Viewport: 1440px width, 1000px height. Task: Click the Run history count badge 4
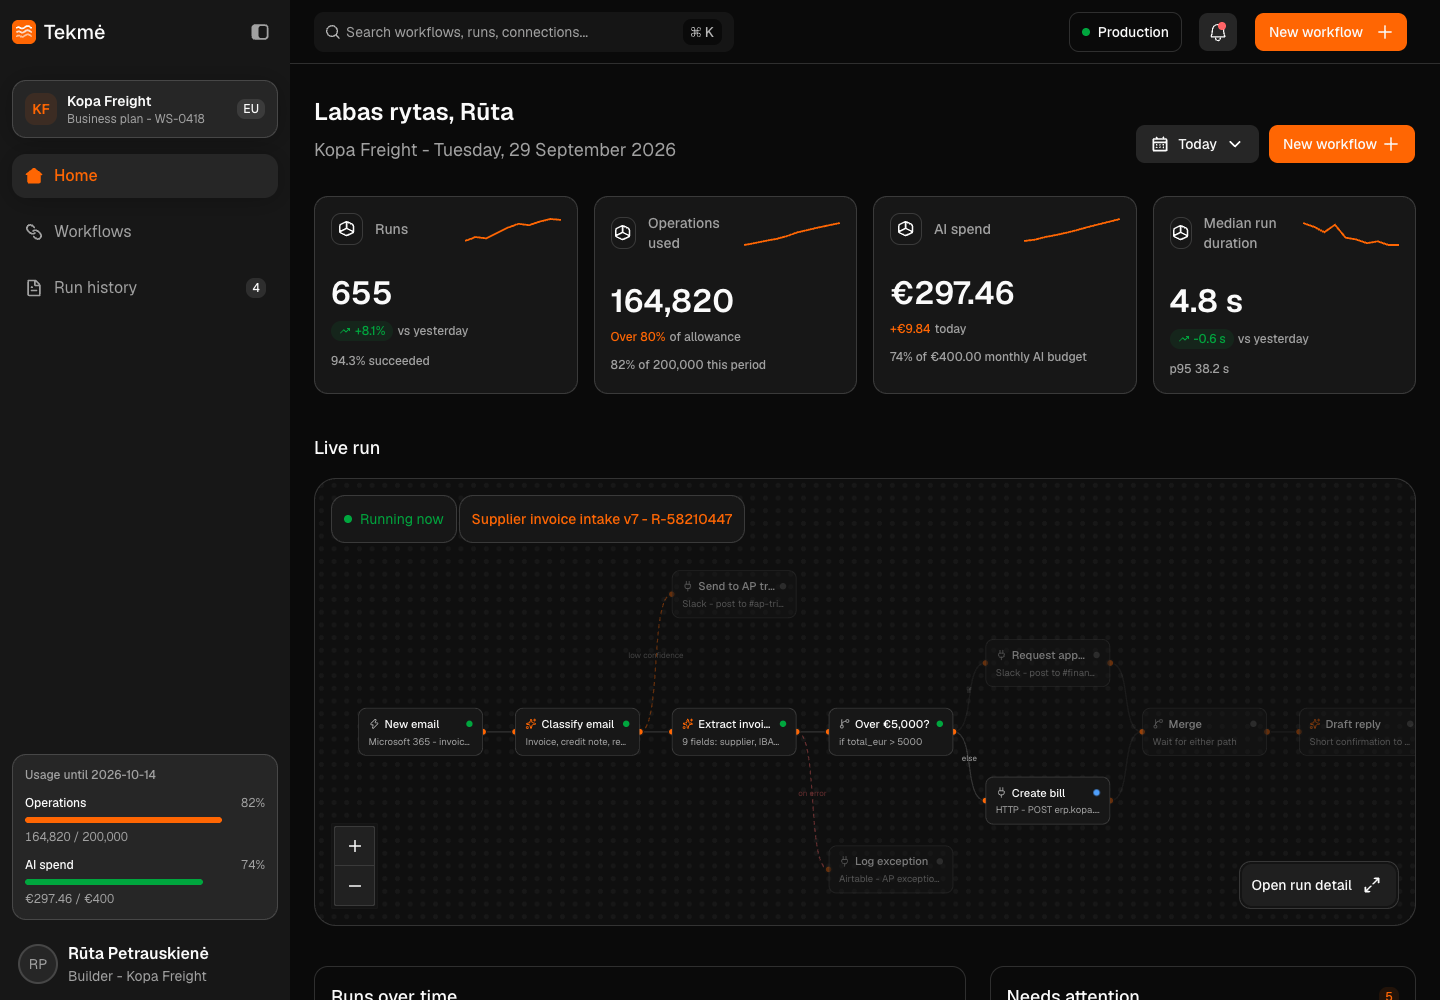click(x=256, y=288)
